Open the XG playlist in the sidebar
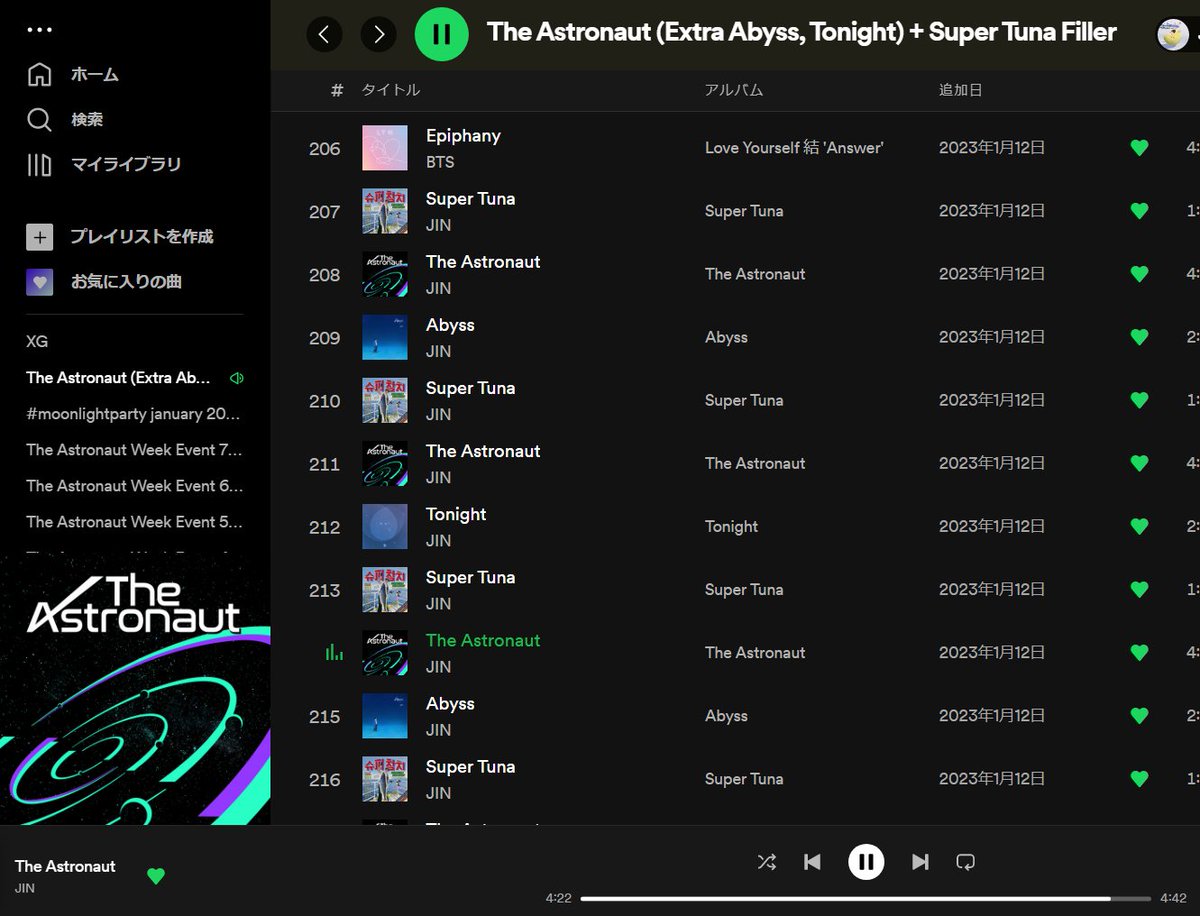 [37, 342]
